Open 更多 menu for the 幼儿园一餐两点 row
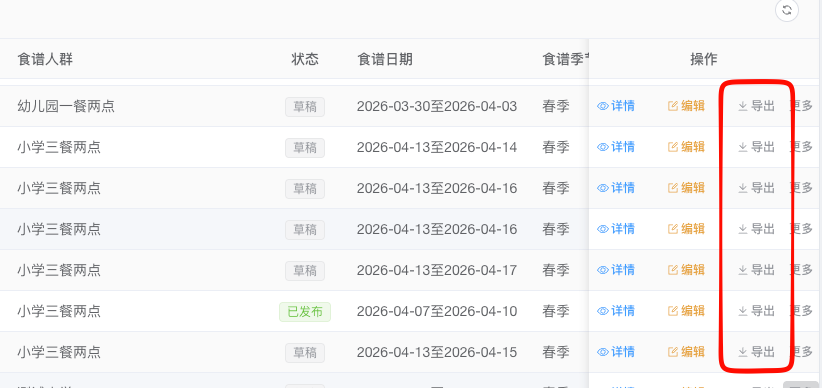Image resolution: width=822 pixels, height=388 pixels. coord(801,106)
